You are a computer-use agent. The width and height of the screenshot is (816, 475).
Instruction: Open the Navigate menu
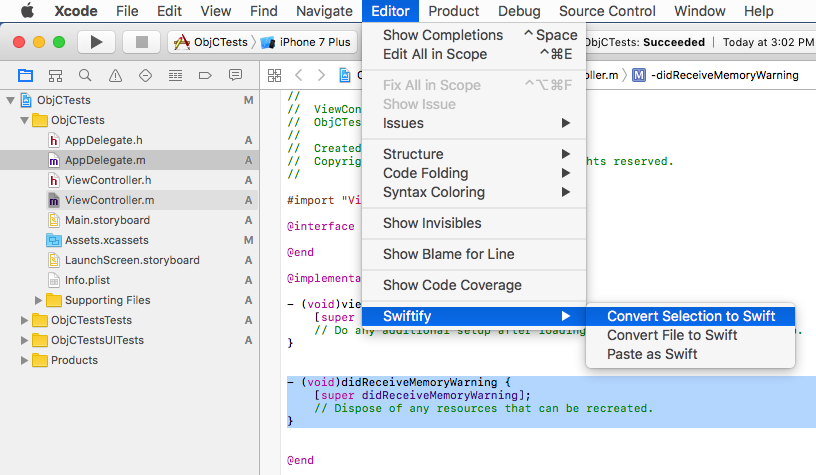click(324, 11)
